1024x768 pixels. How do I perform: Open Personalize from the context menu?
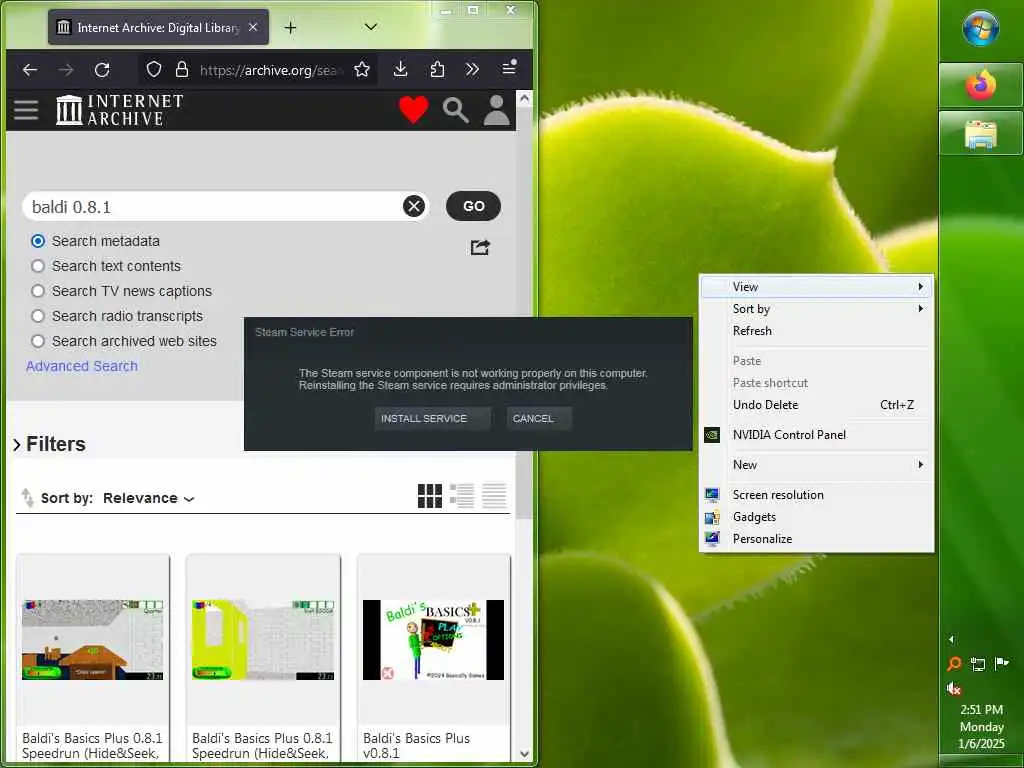816,539
